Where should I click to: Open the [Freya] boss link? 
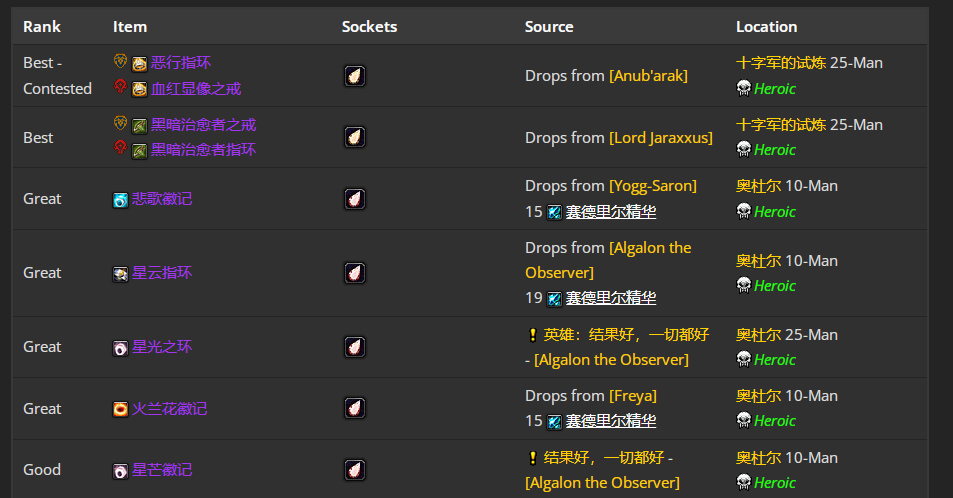point(633,396)
